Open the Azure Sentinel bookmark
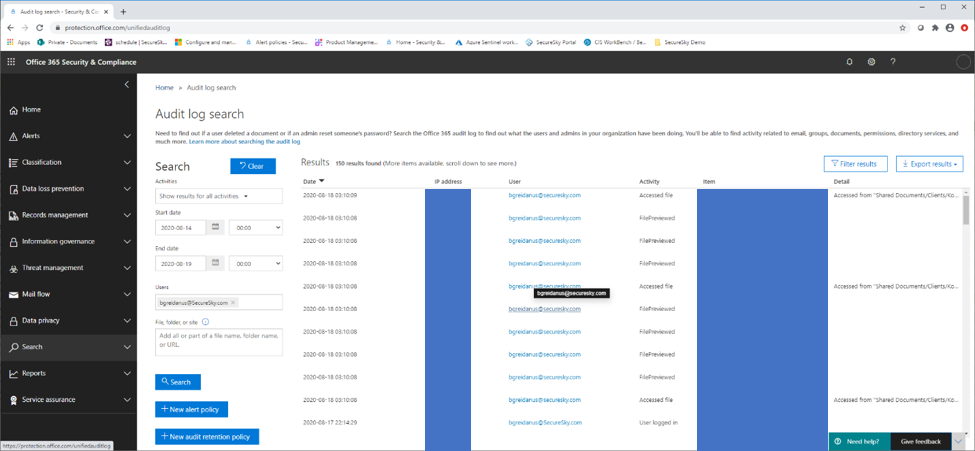The image size is (975, 451). pos(486,42)
